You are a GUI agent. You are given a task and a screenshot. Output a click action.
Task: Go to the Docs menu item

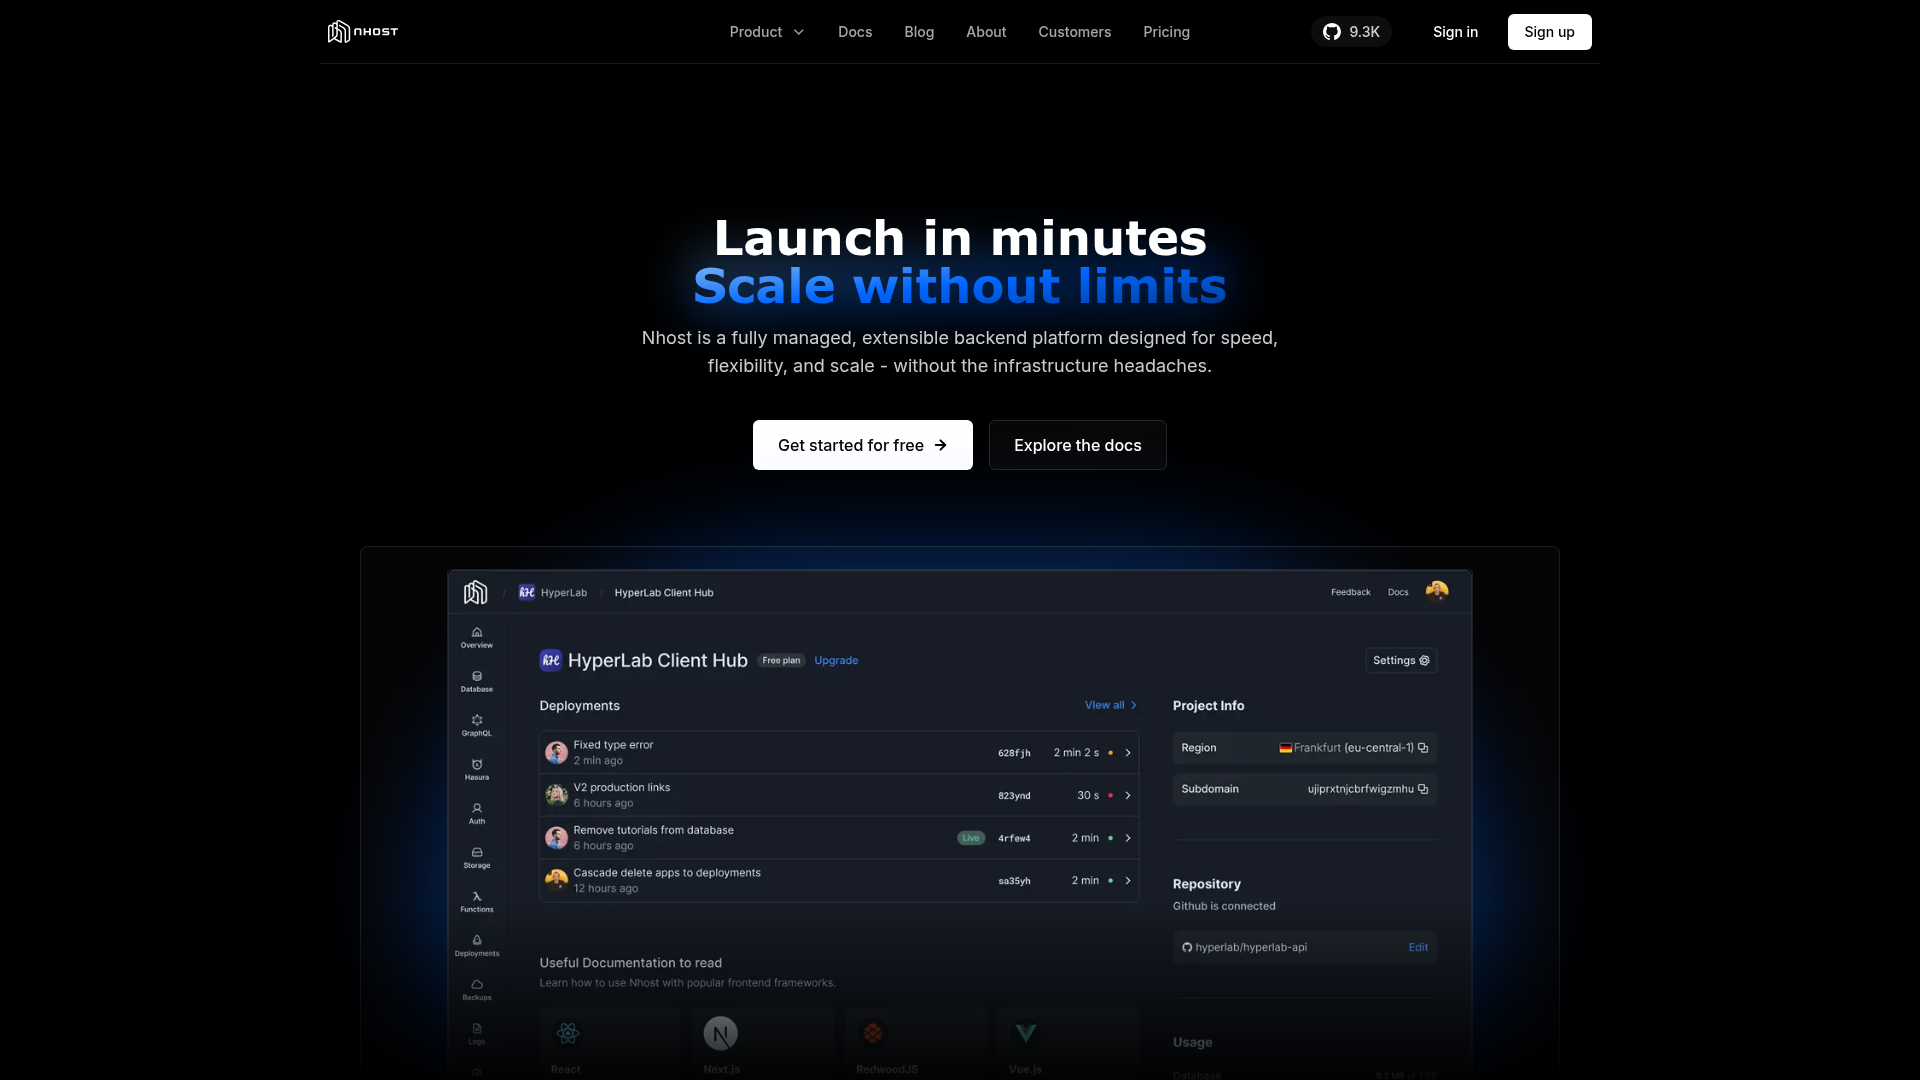point(855,32)
